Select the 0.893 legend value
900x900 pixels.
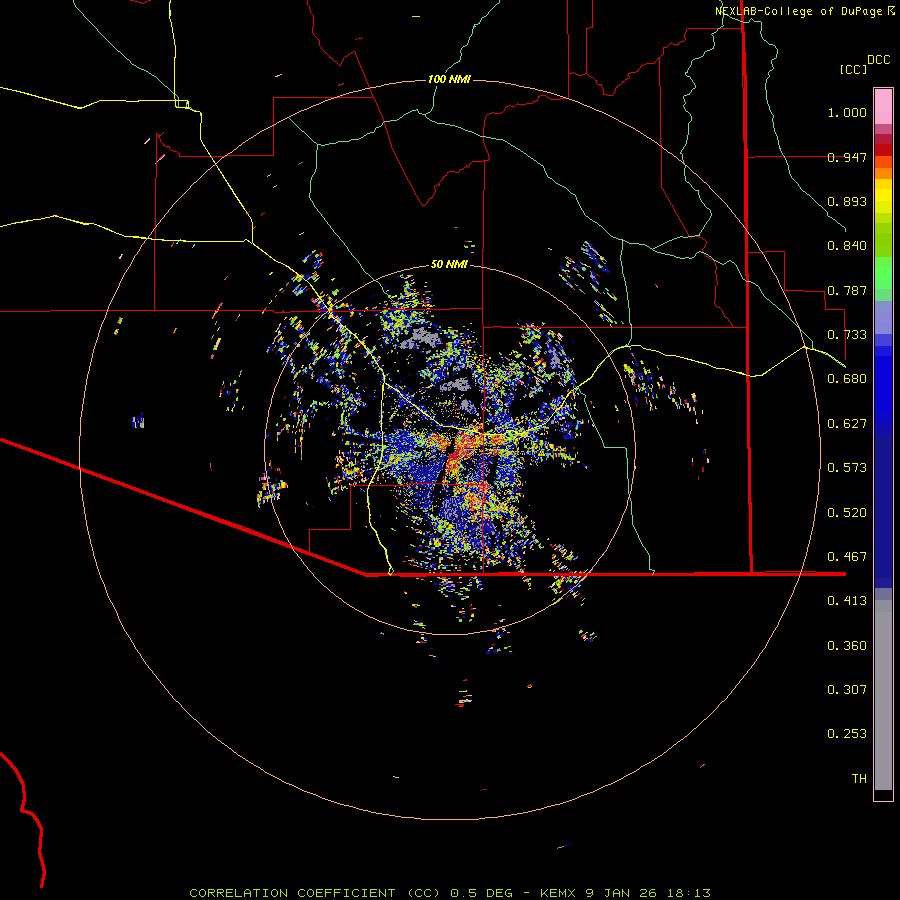(847, 201)
